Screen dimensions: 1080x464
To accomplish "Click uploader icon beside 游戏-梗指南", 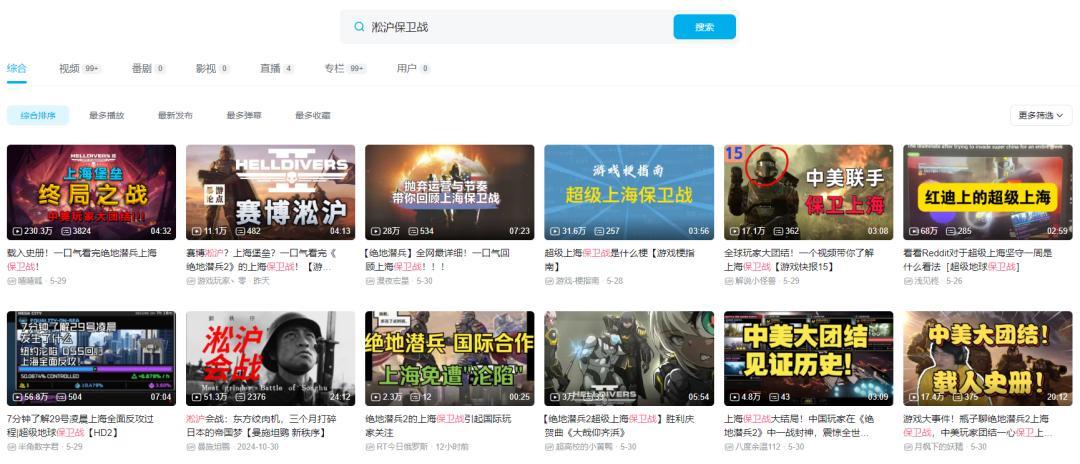I will [549, 281].
